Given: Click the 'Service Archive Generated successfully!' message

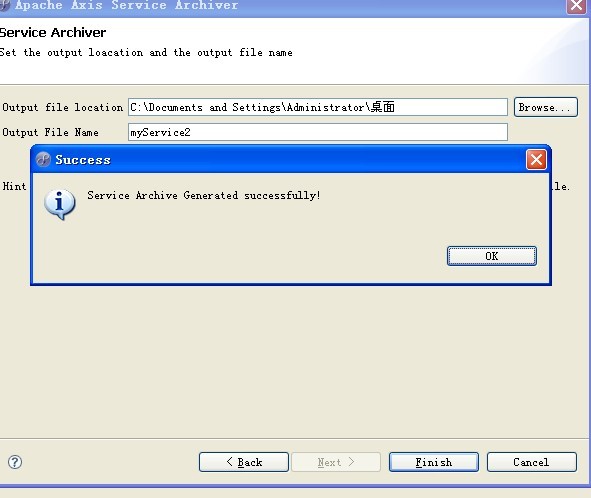Looking at the screenshot, I should (x=204, y=195).
